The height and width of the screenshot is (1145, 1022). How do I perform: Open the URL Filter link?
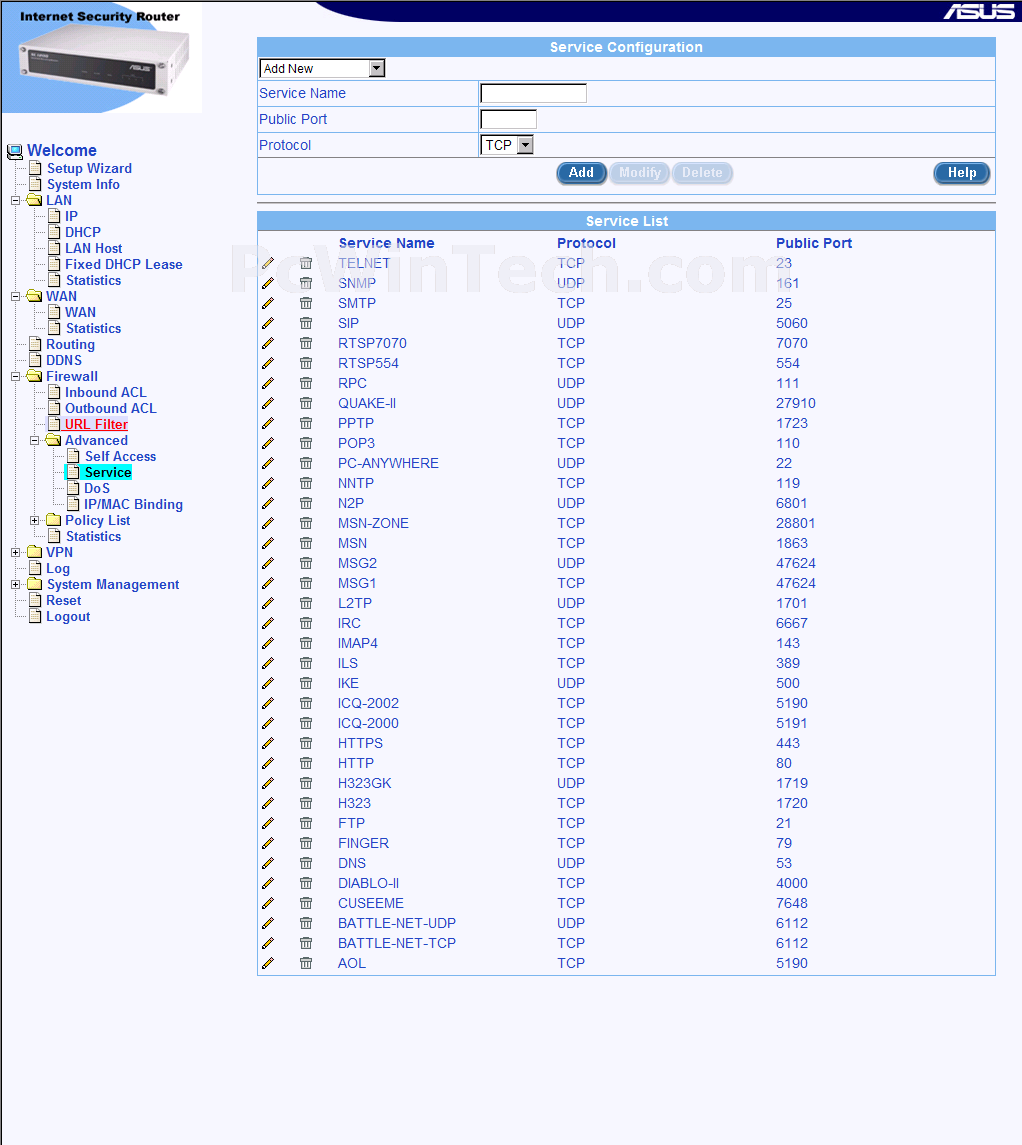click(96, 424)
